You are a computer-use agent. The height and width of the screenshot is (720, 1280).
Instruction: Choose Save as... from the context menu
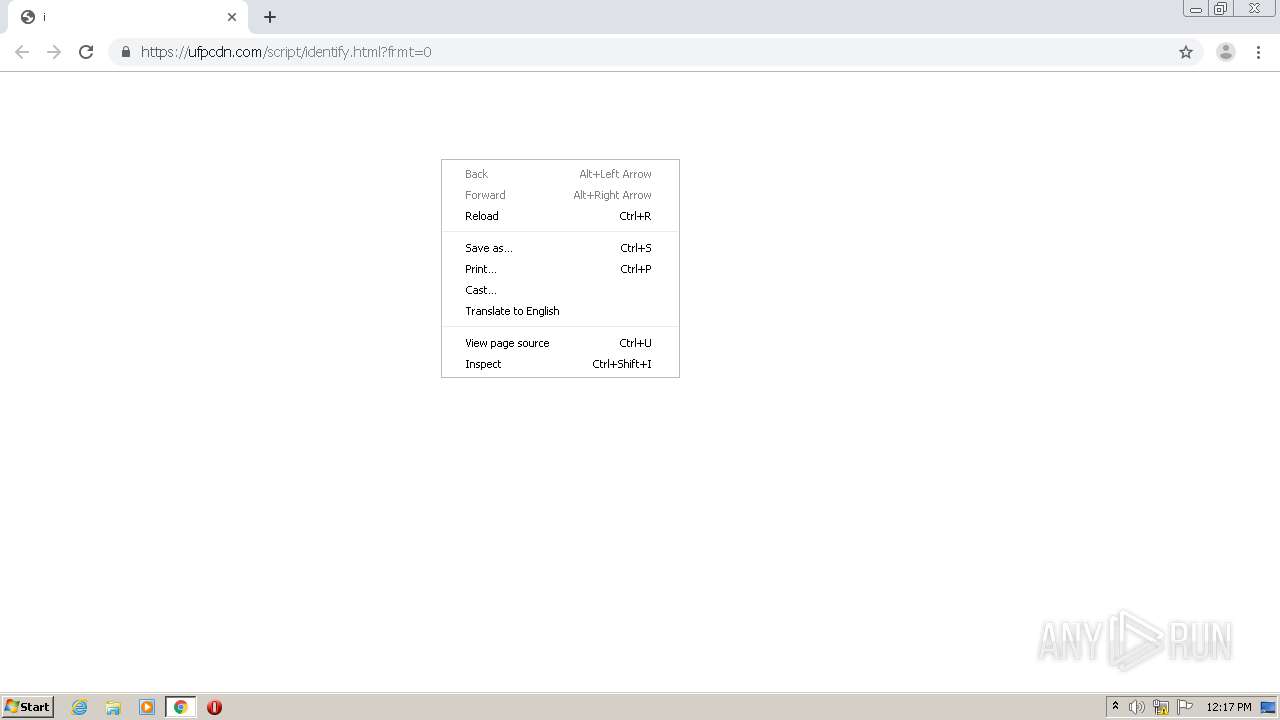click(x=560, y=248)
